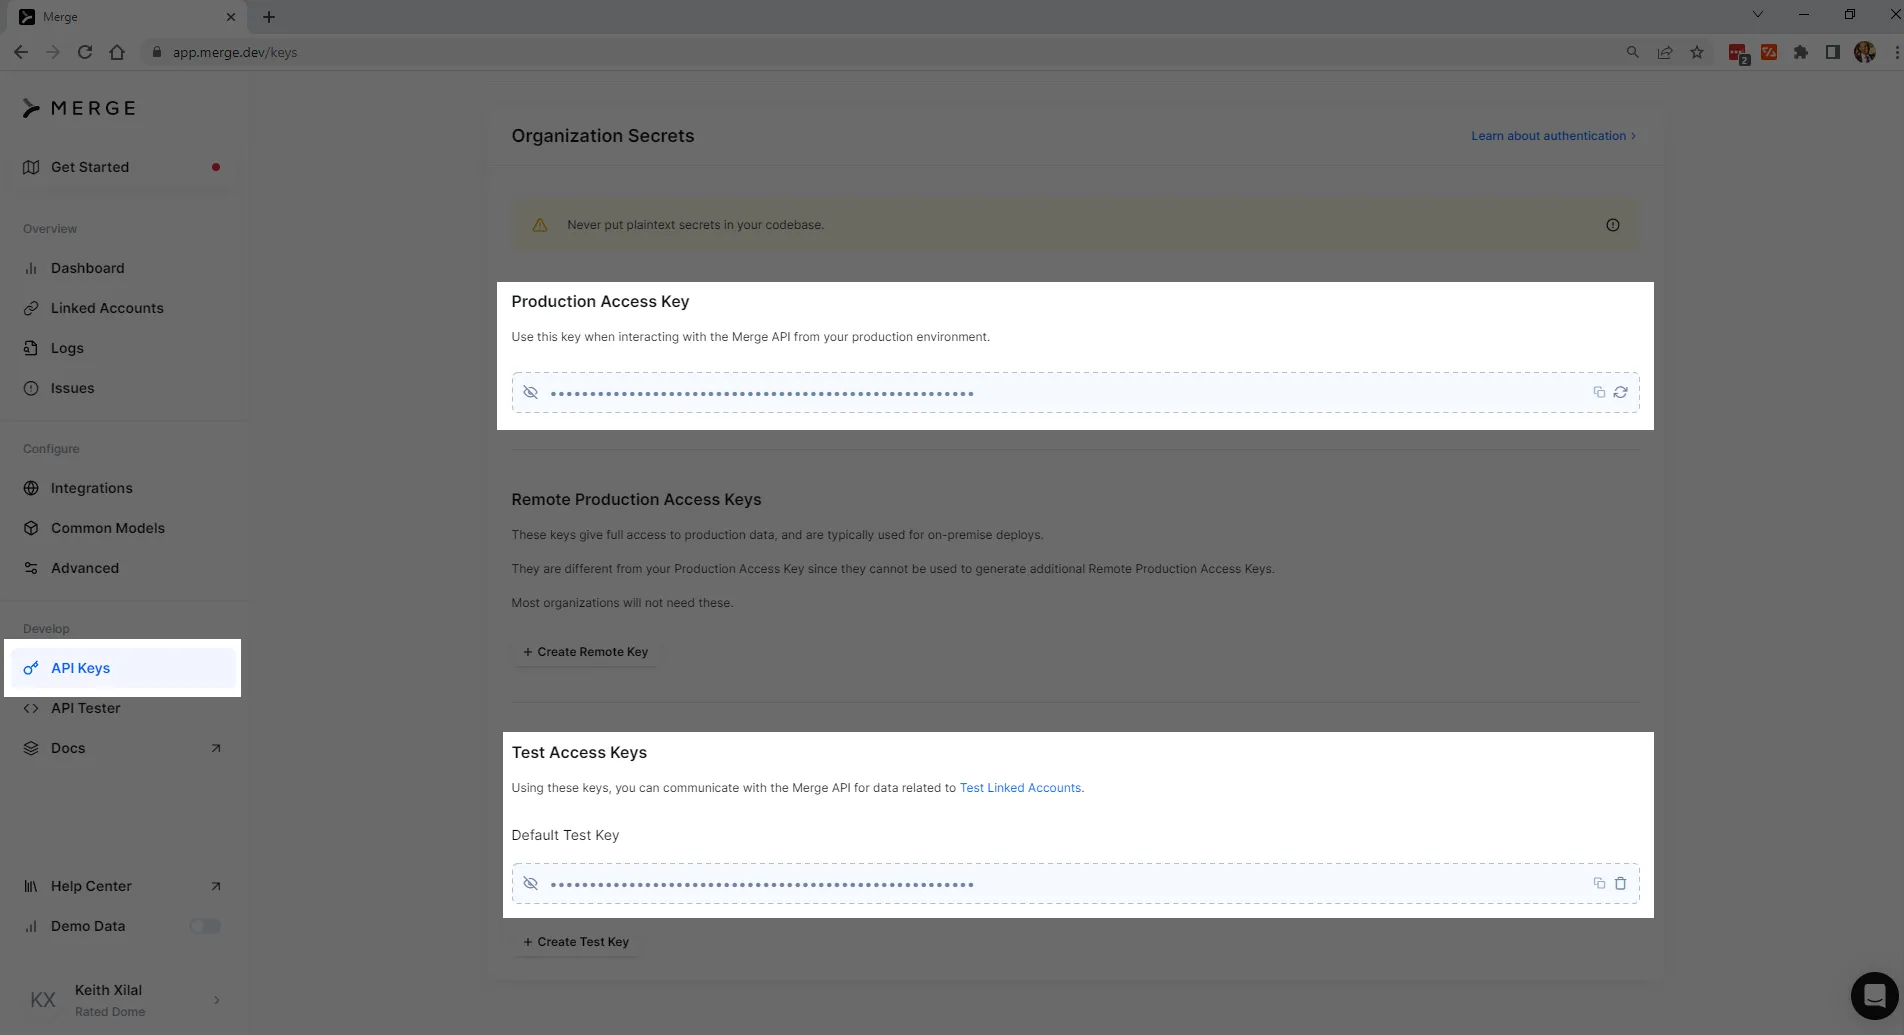The image size is (1904, 1035).
Task: Reveal the hidden Default Test Key
Action: coord(531,884)
